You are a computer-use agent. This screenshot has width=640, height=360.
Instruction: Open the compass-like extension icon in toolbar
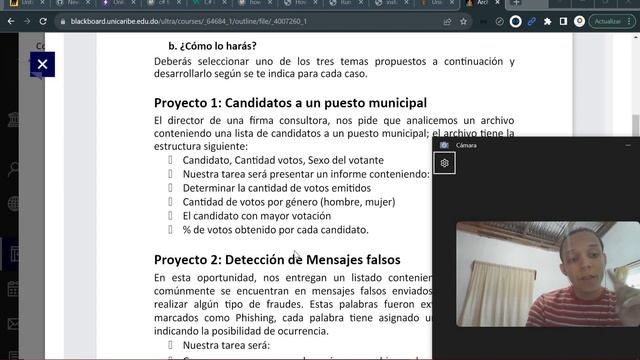tap(500, 21)
